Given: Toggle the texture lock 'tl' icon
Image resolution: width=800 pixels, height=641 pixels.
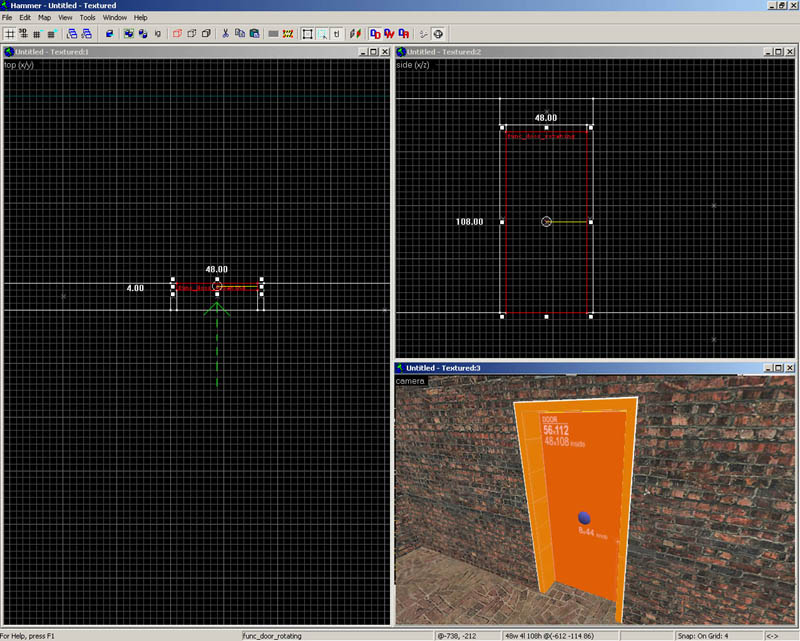Looking at the screenshot, I should click(336, 34).
